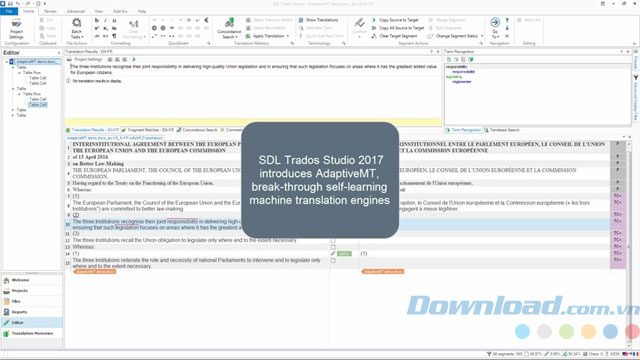Switch to the Advanced ribbon tab
The width and height of the screenshot is (640, 360).
pyautogui.click(x=76, y=11)
